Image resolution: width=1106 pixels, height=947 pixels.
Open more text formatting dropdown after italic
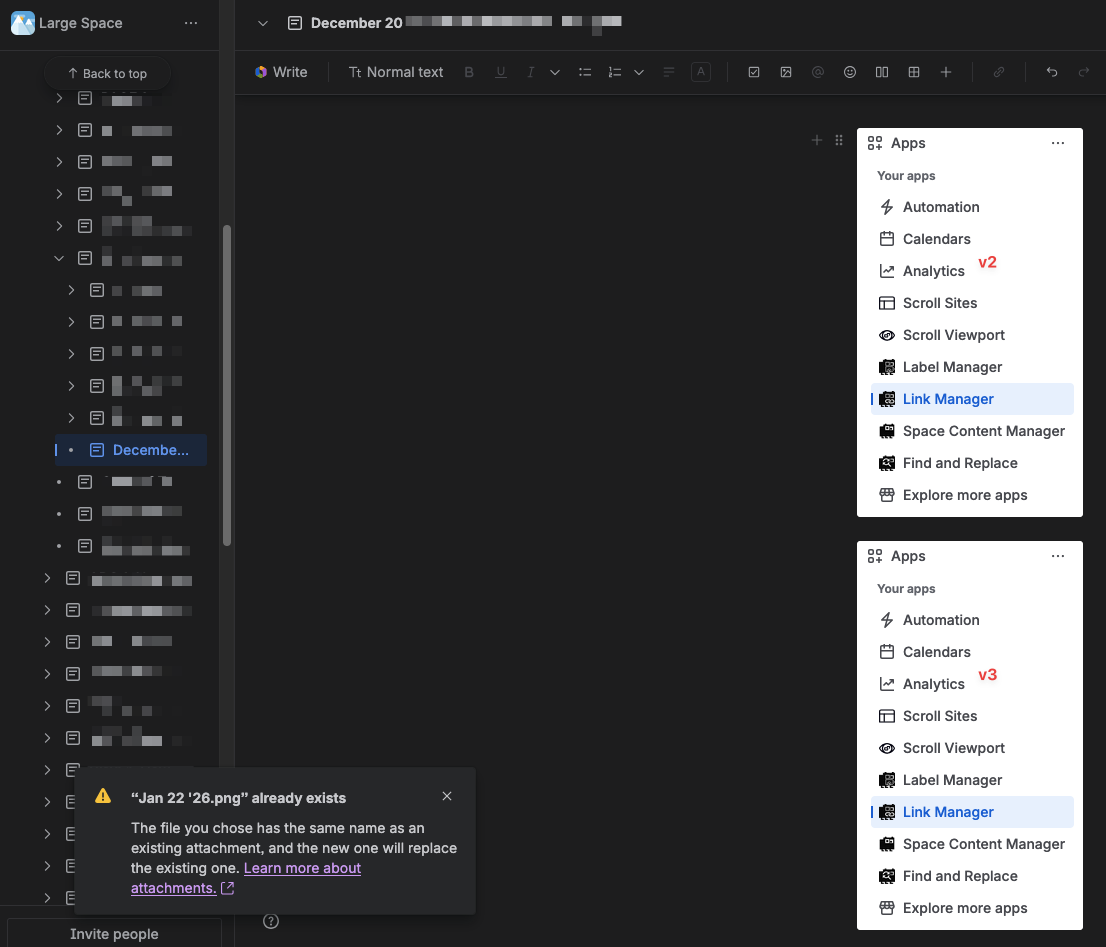pos(555,72)
